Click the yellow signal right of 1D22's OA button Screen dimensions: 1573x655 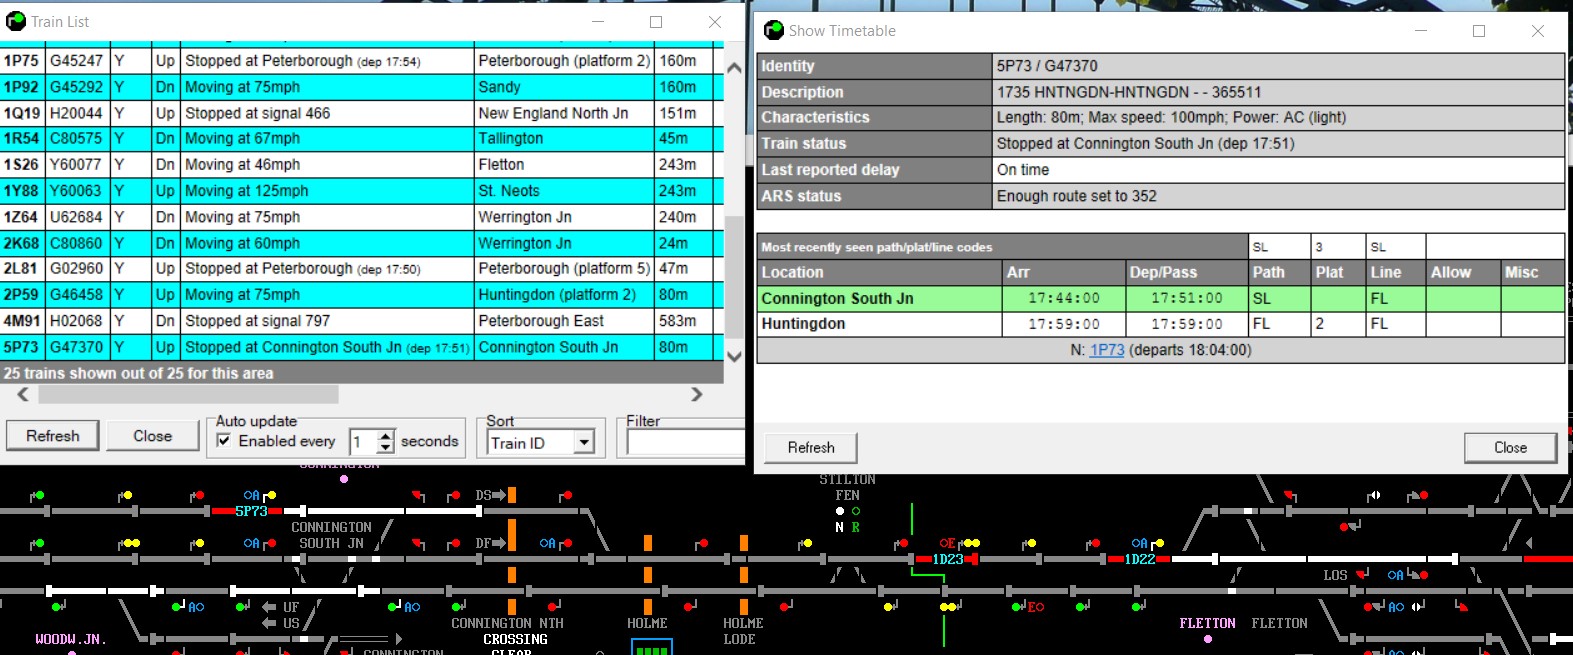1158,543
